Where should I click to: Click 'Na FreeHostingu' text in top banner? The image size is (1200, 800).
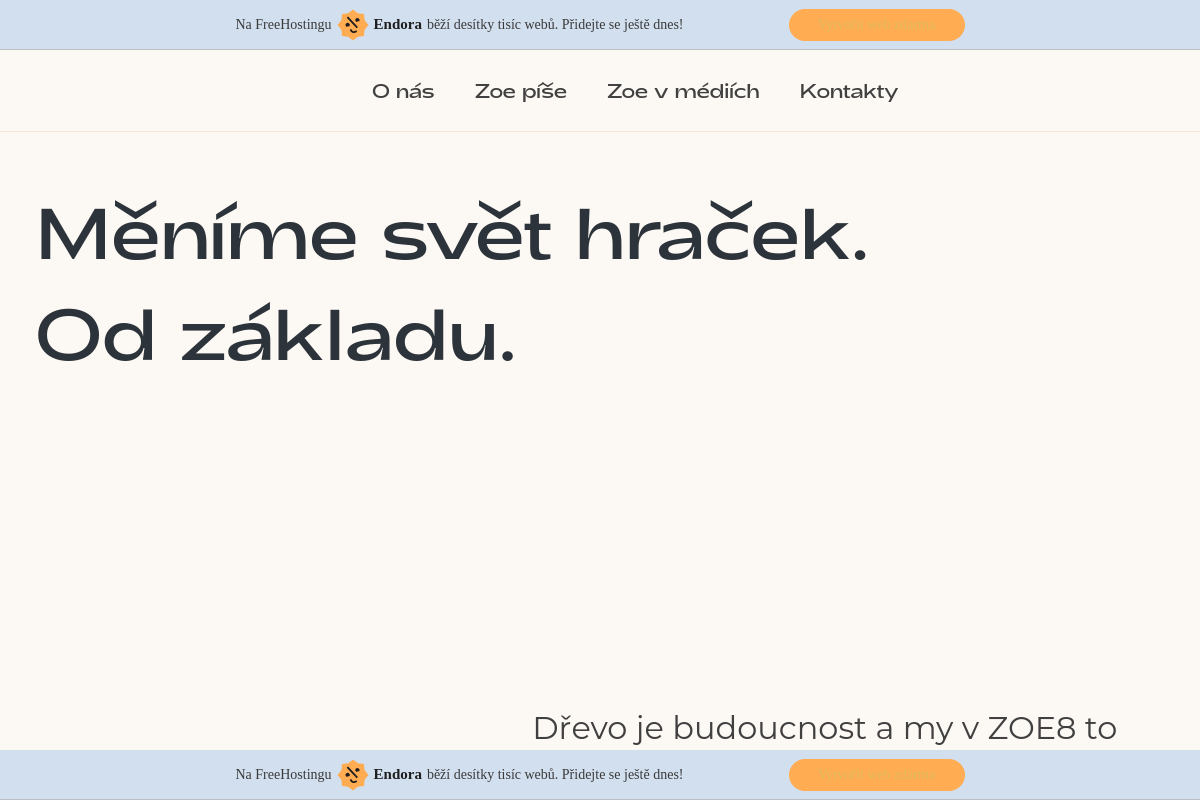pos(283,25)
